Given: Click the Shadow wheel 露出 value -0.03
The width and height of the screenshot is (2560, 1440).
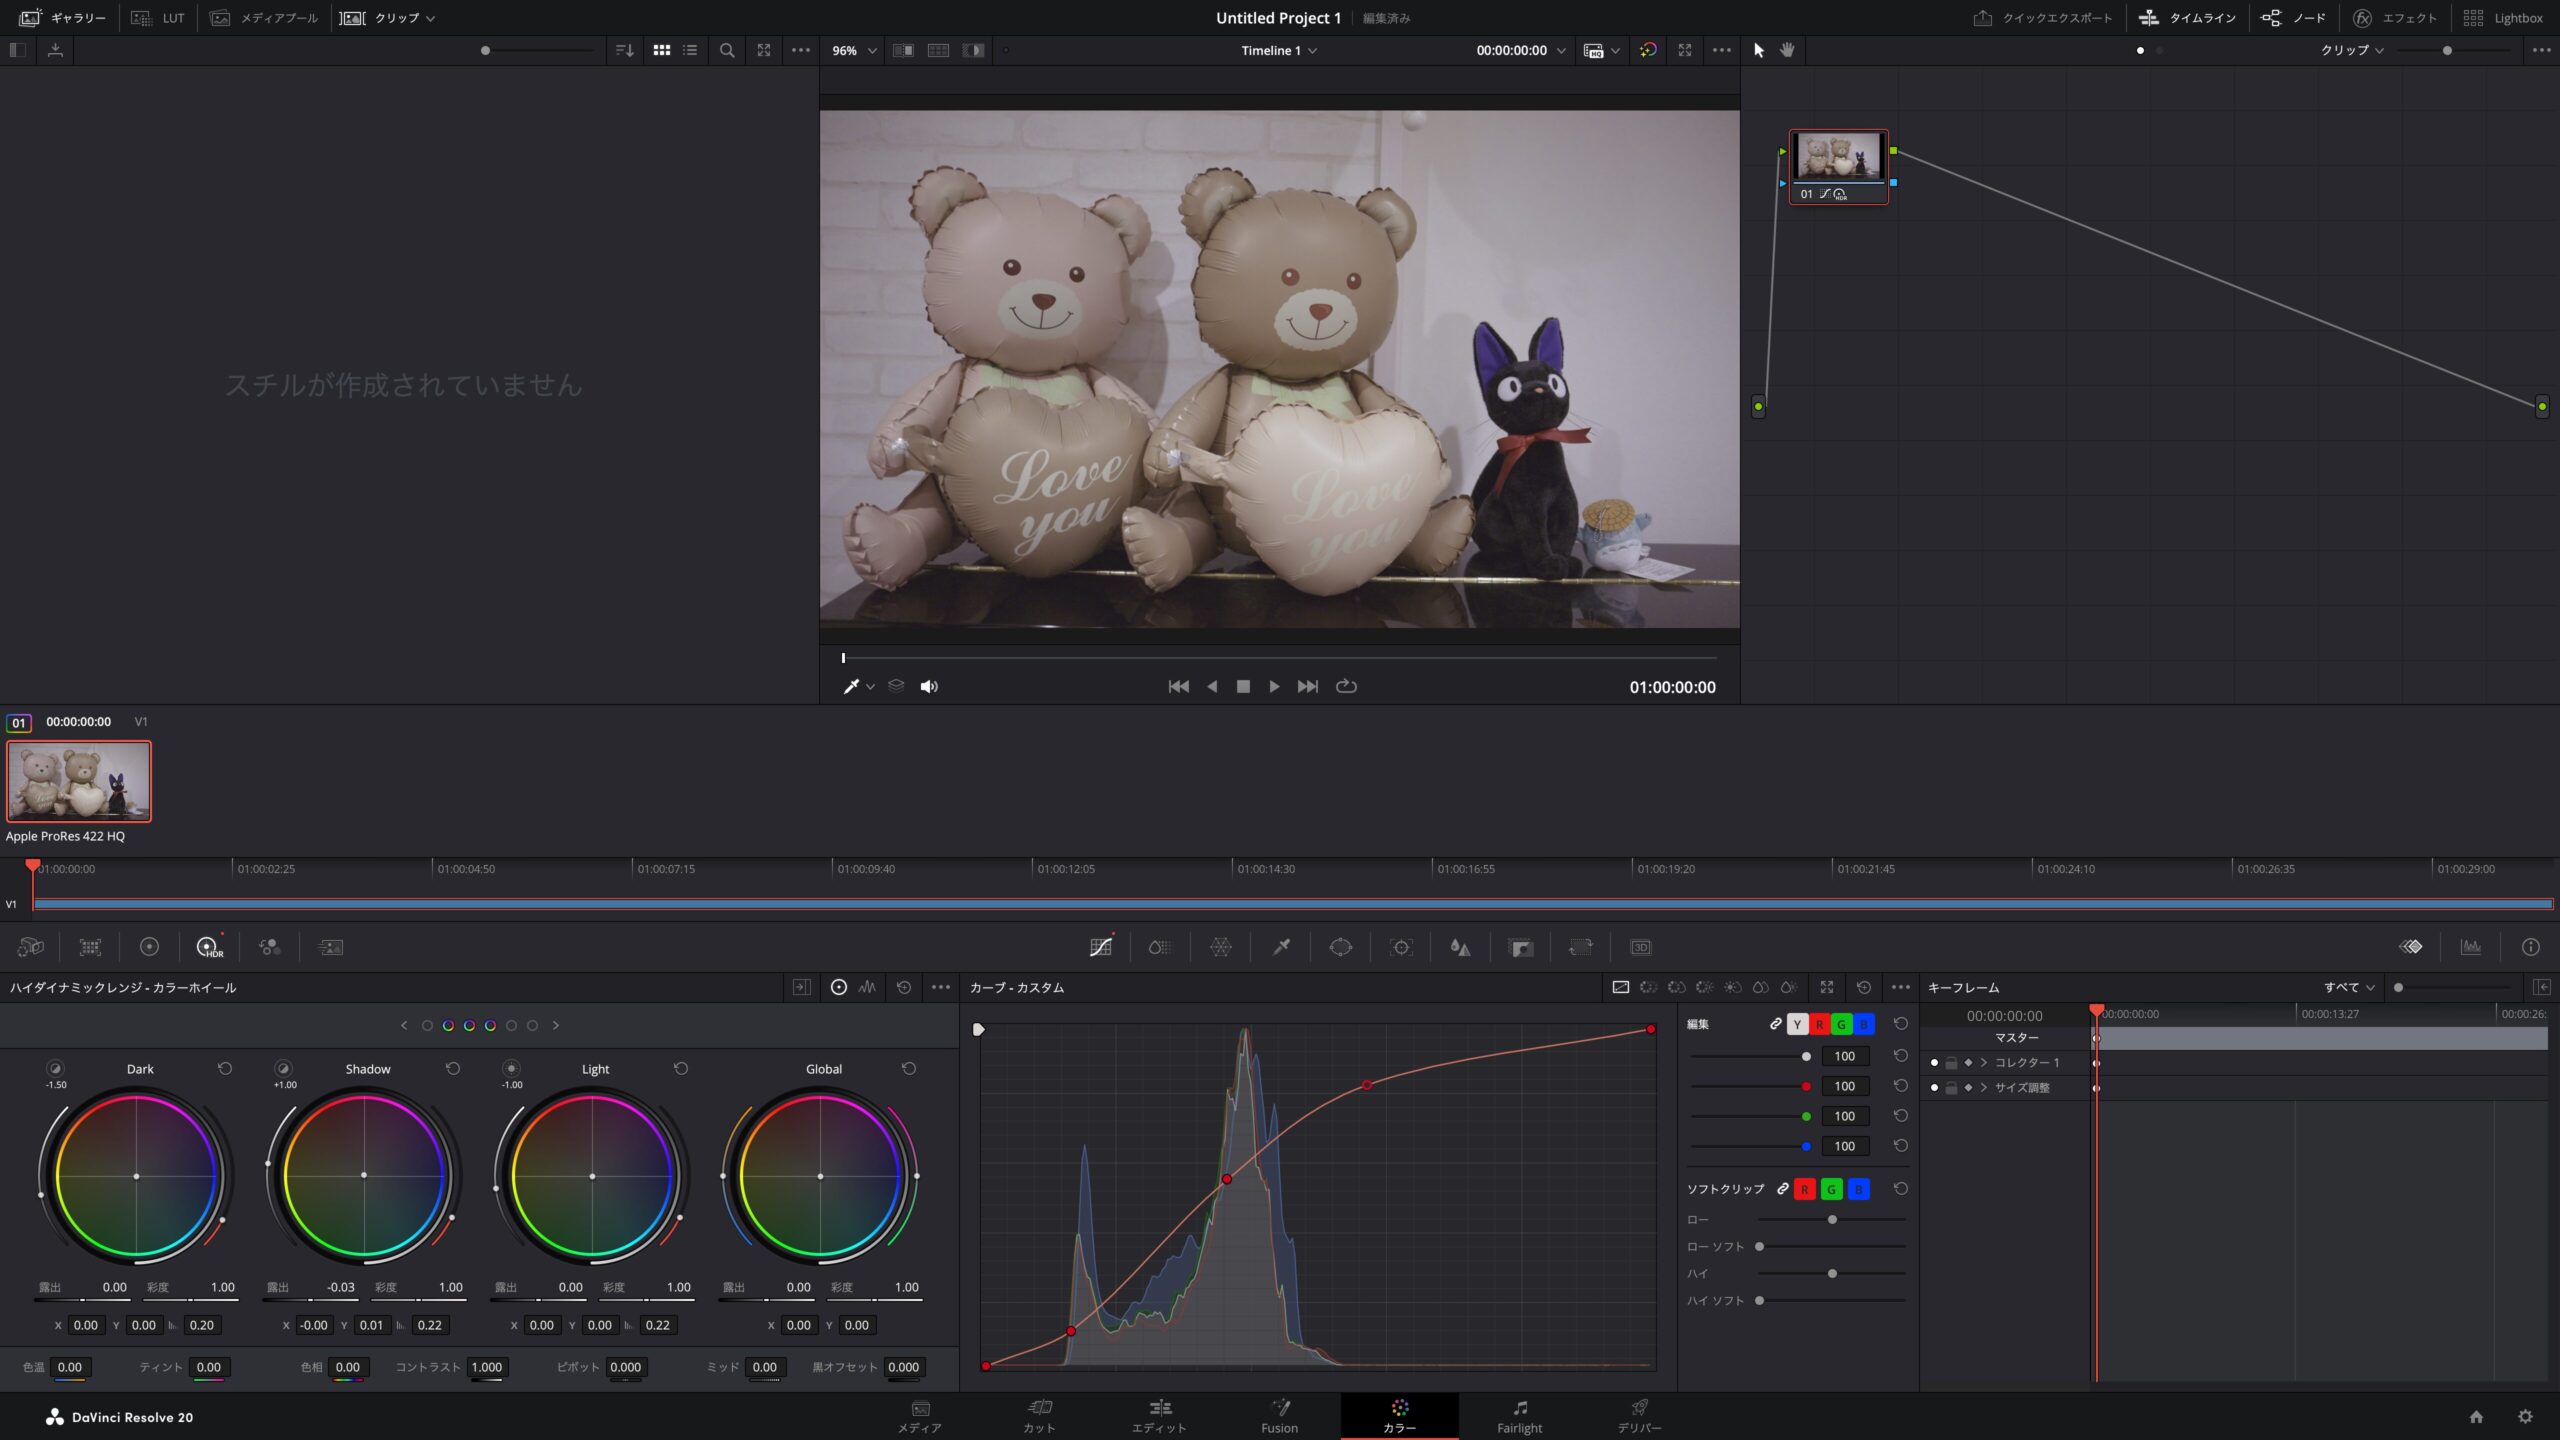Looking at the screenshot, I should (340, 1287).
